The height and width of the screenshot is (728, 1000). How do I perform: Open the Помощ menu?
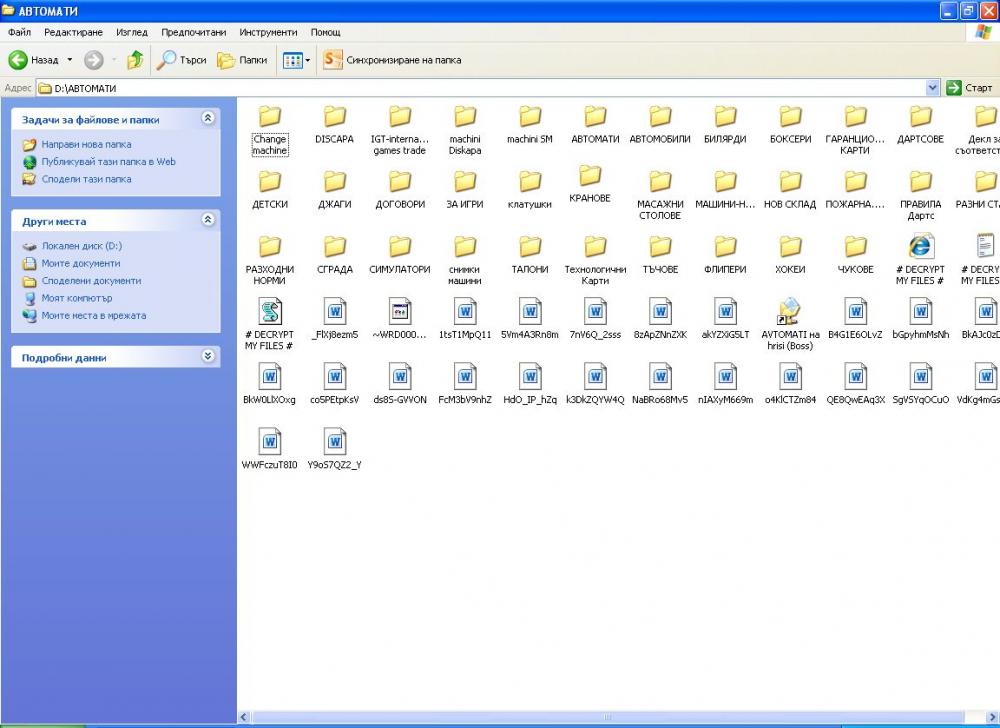pos(326,32)
